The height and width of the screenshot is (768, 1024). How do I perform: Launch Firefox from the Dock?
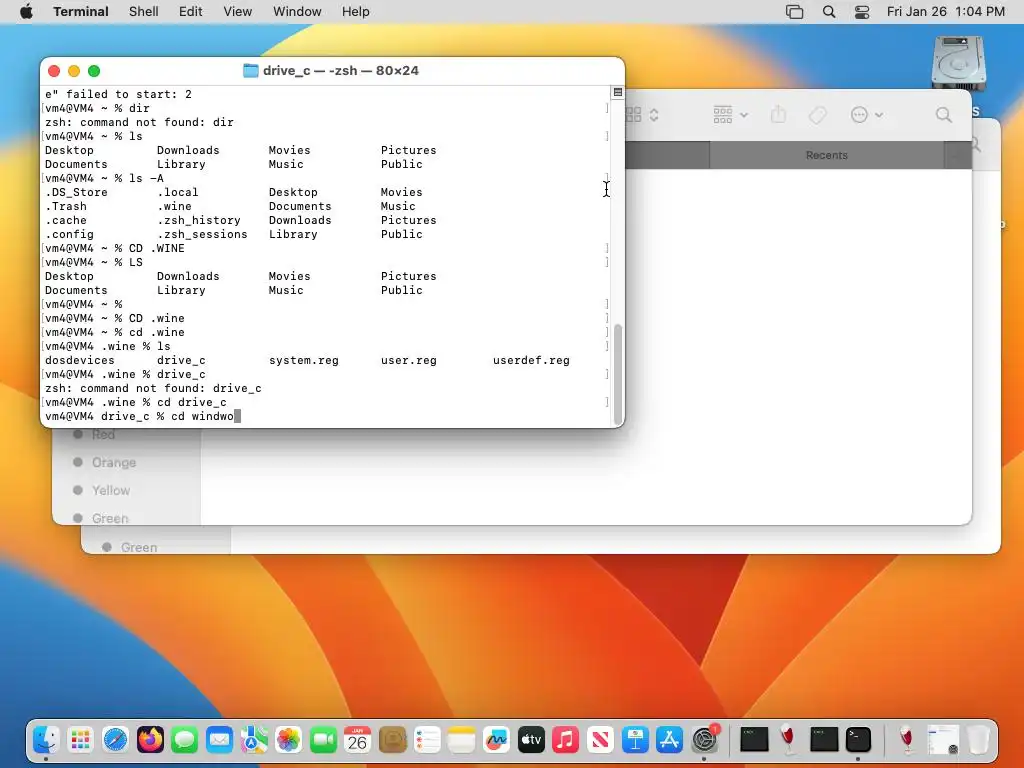tap(150, 740)
